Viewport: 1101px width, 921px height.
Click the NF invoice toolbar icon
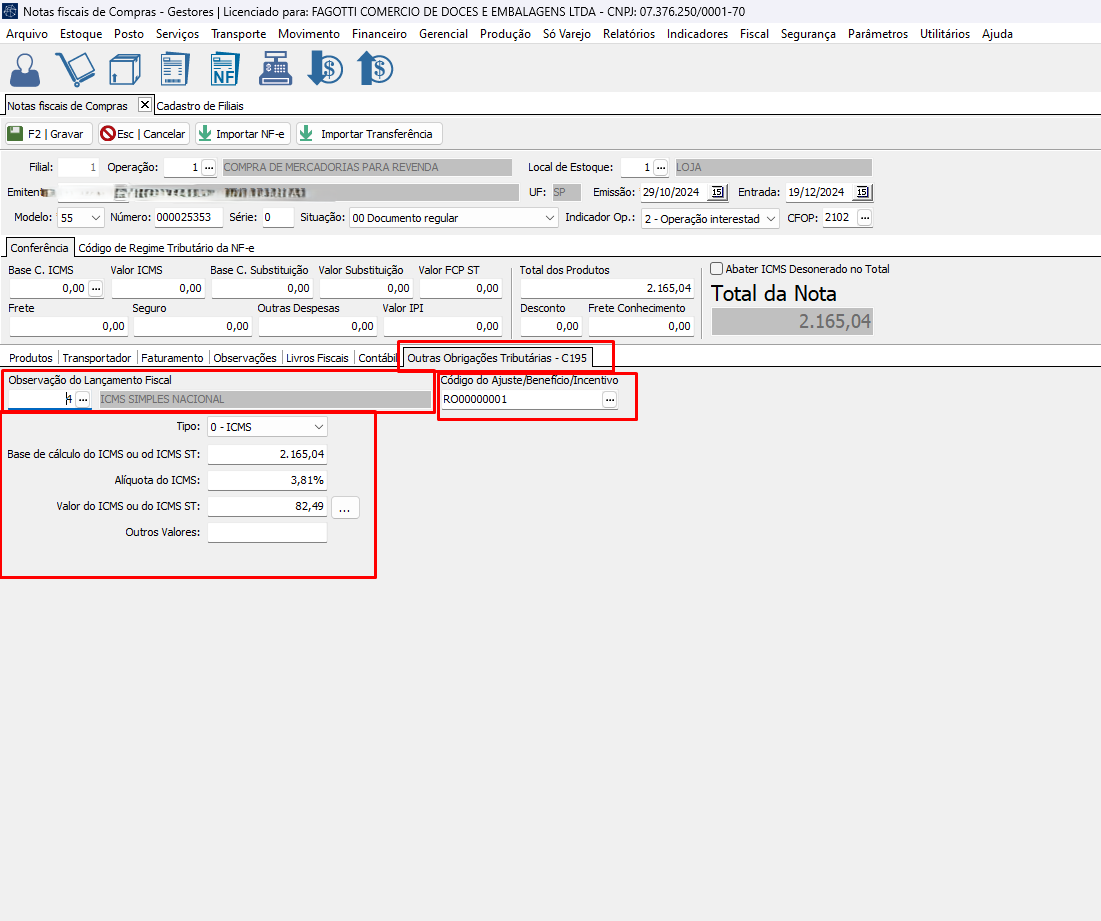click(x=224, y=69)
